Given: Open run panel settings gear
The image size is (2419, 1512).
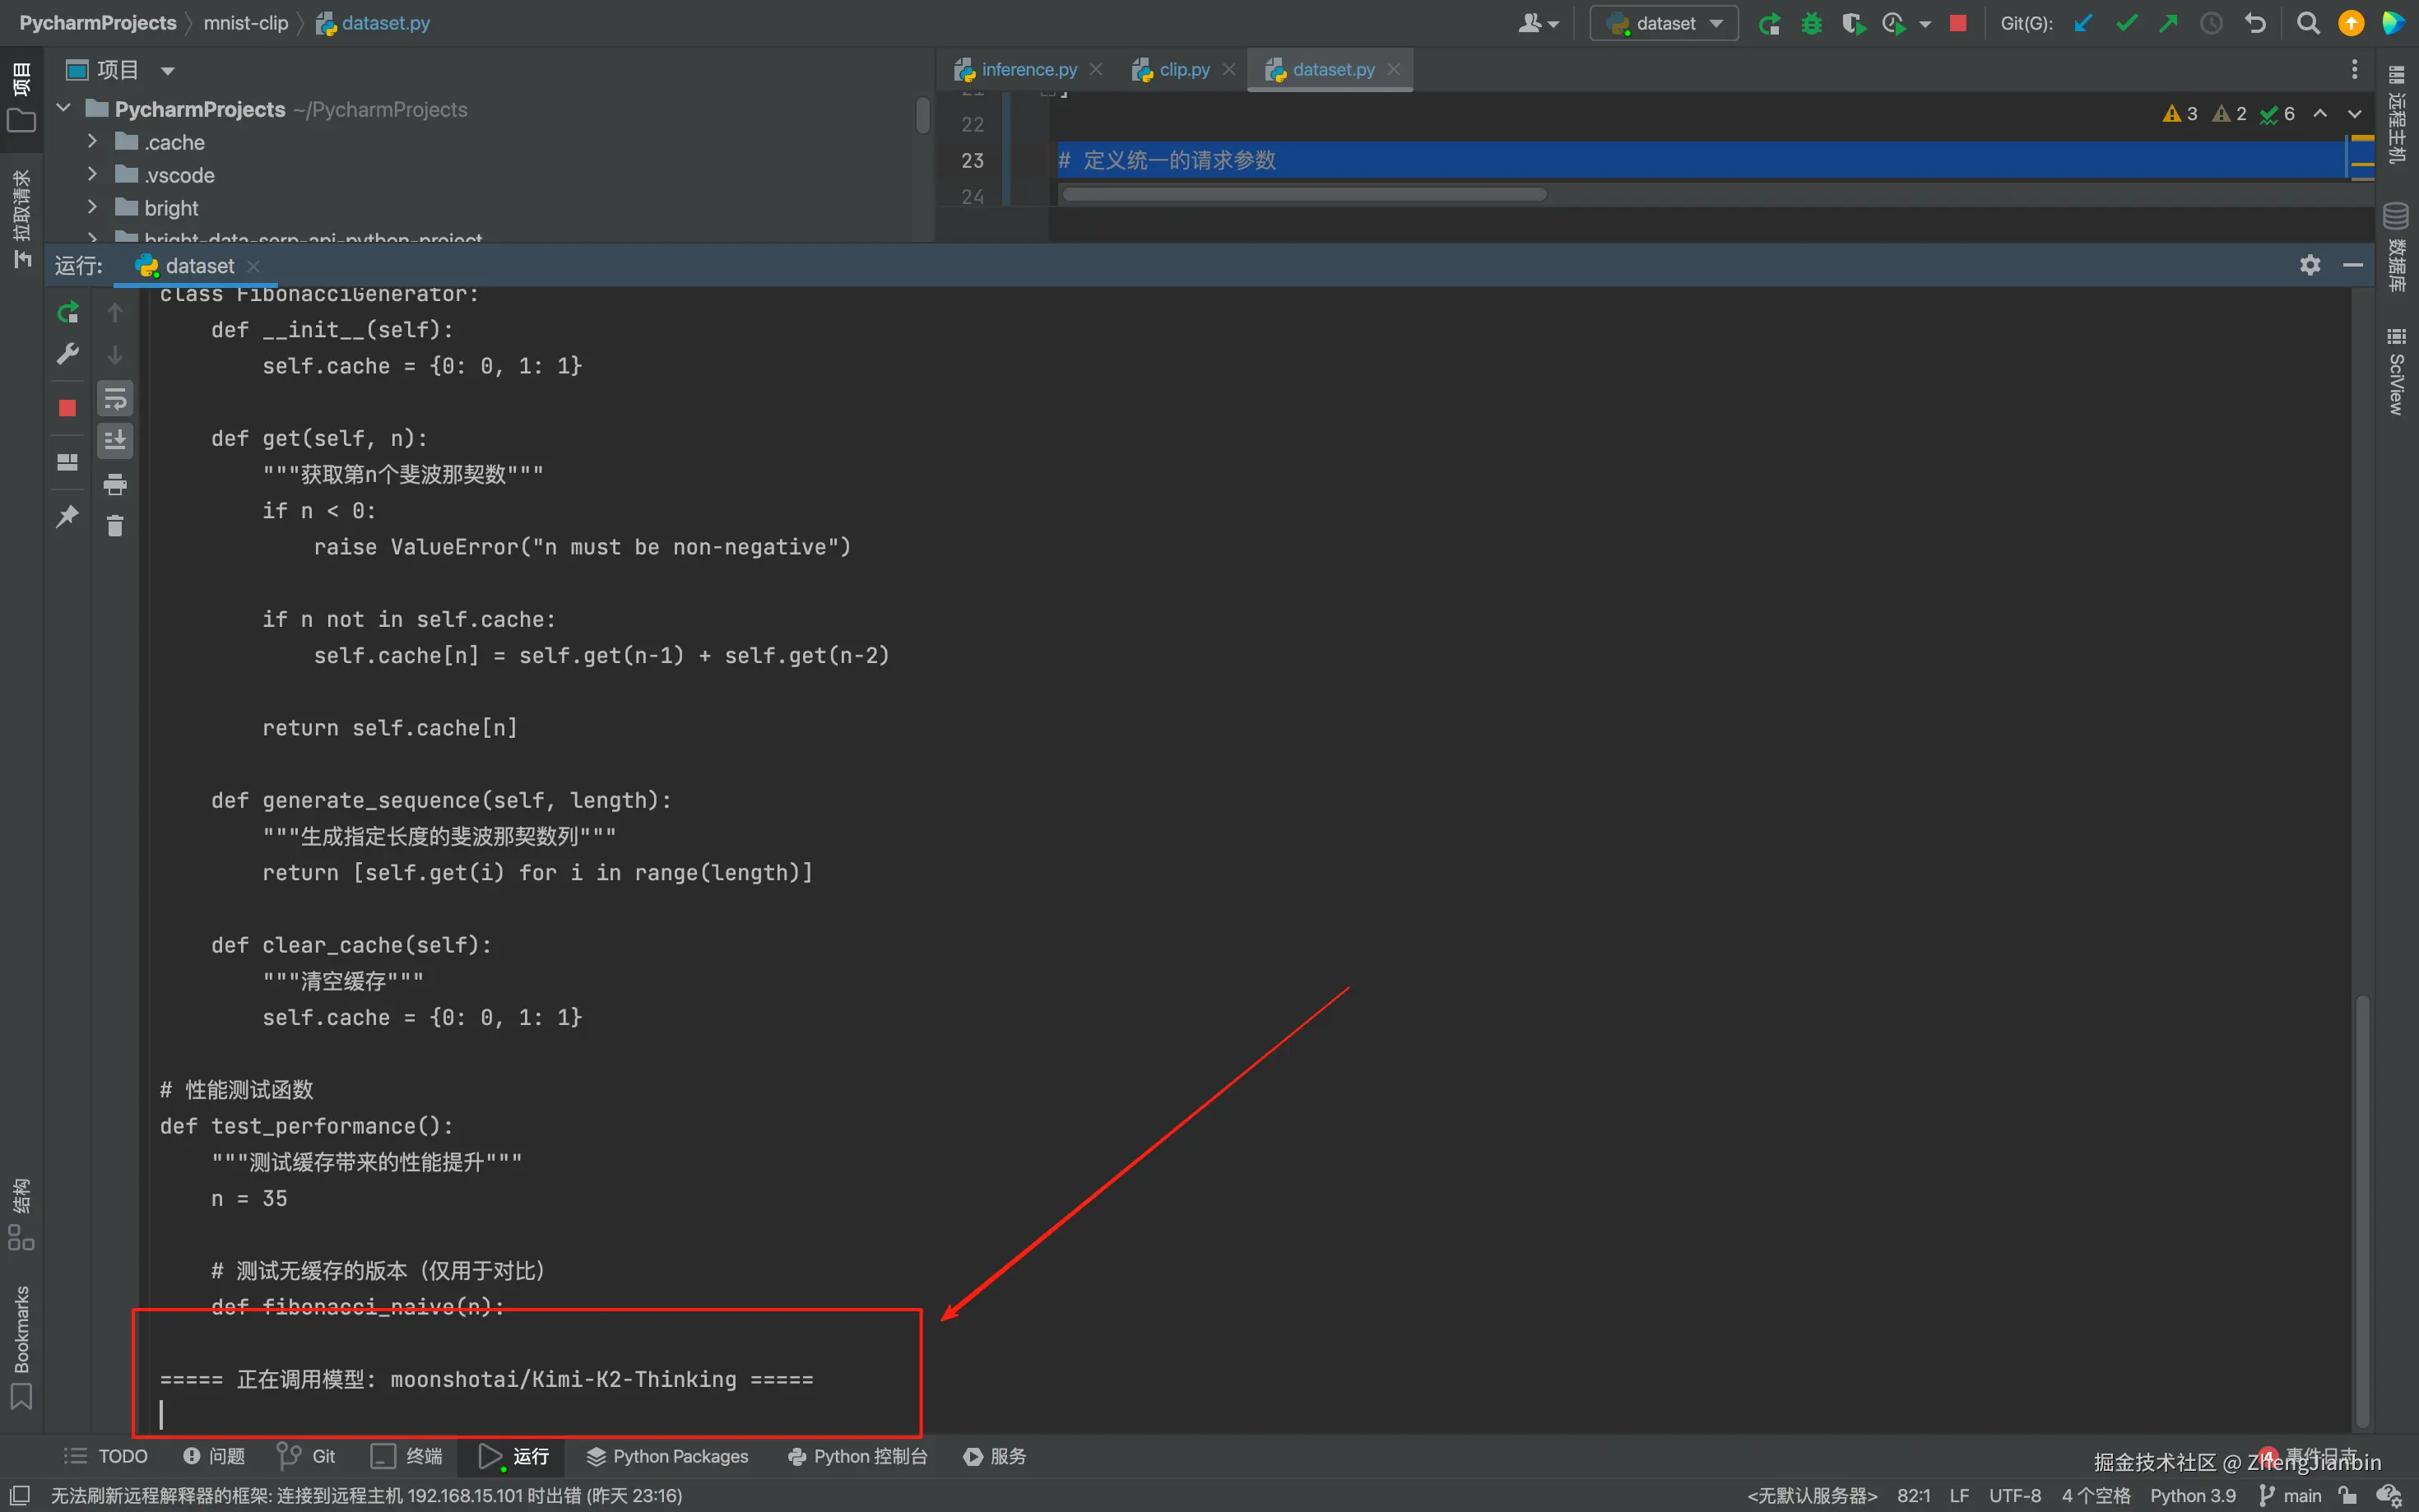Looking at the screenshot, I should pos(2309,265).
